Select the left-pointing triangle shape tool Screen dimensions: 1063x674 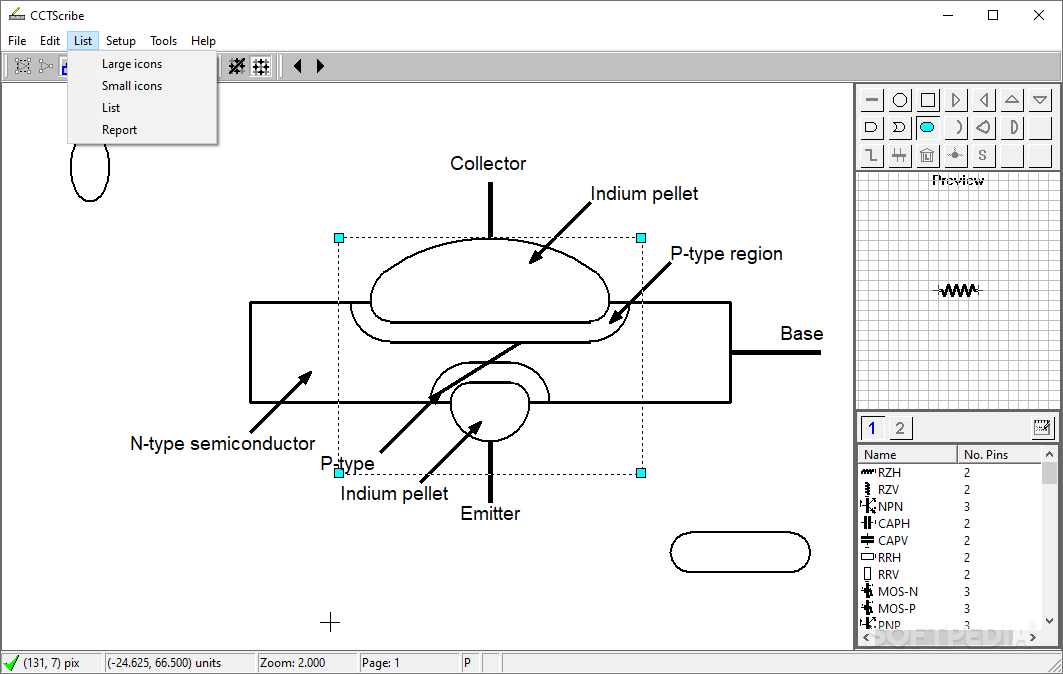pos(983,100)
